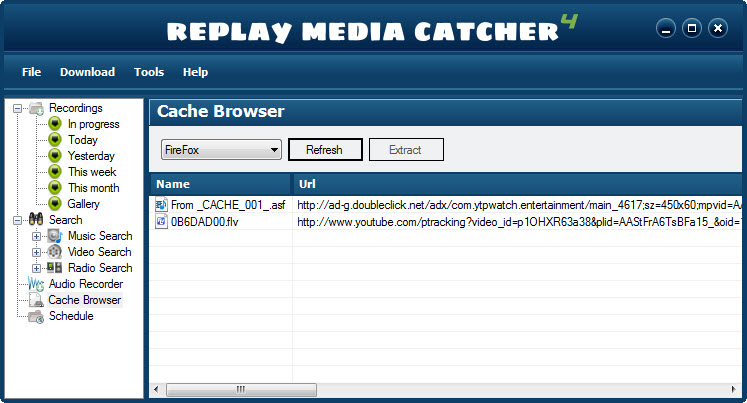Select the Radio Search label

(100, 268)
